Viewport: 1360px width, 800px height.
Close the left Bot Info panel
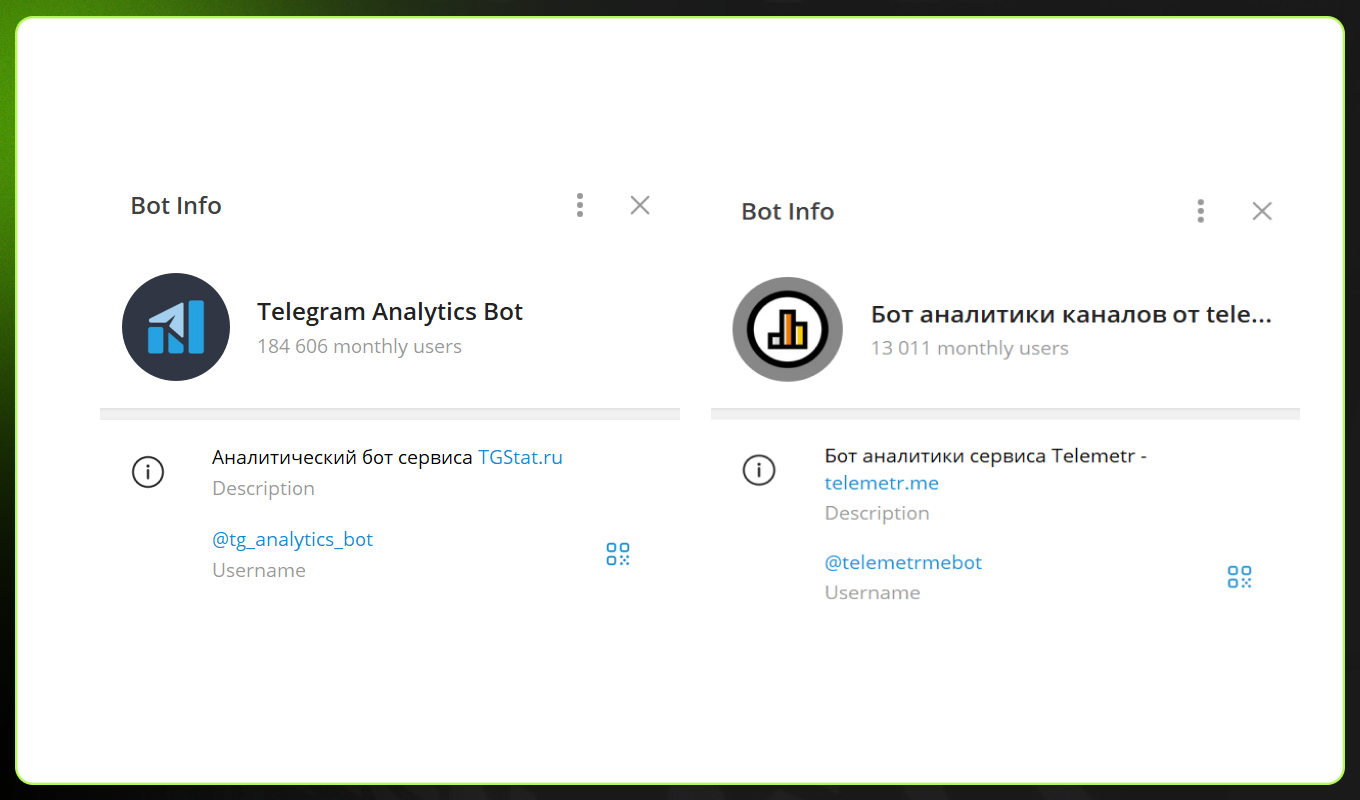(639, 204)
